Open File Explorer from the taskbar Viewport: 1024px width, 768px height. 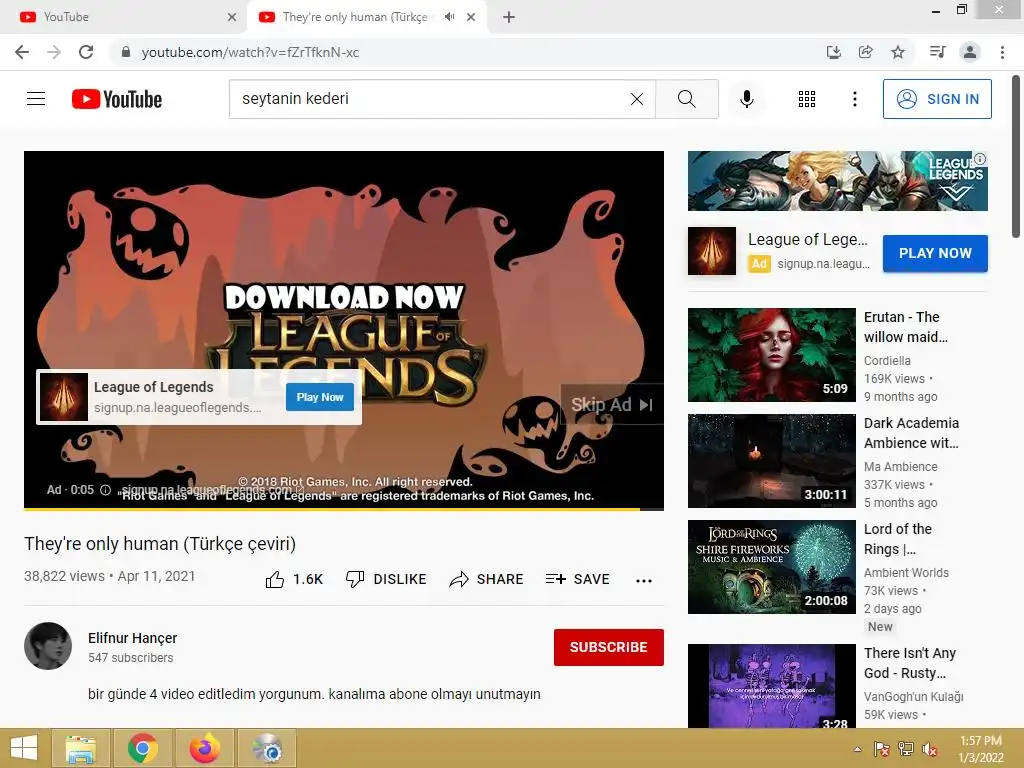click(x=81, y=748)
